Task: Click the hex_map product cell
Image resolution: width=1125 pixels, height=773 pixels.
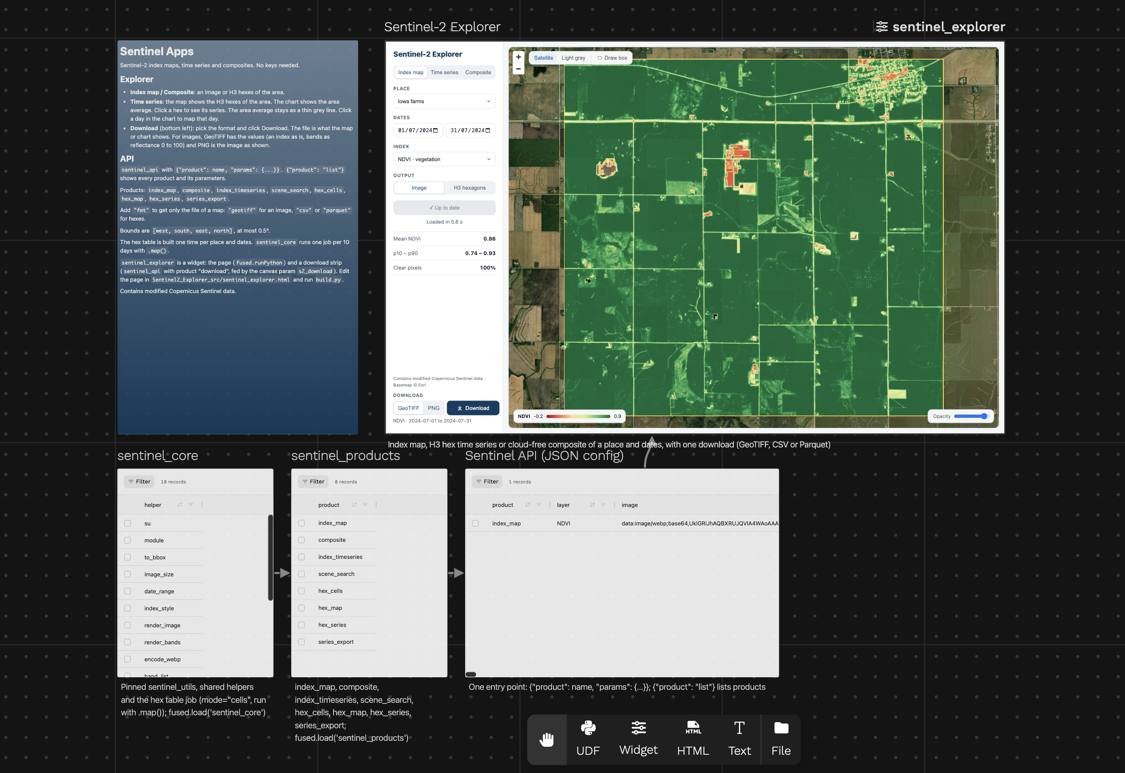Action: coord(330,608)
